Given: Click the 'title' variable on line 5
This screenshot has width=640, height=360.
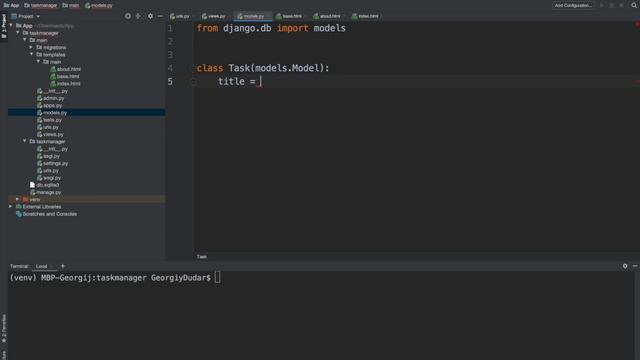Looking at the screenshot, I should (231, 81).
